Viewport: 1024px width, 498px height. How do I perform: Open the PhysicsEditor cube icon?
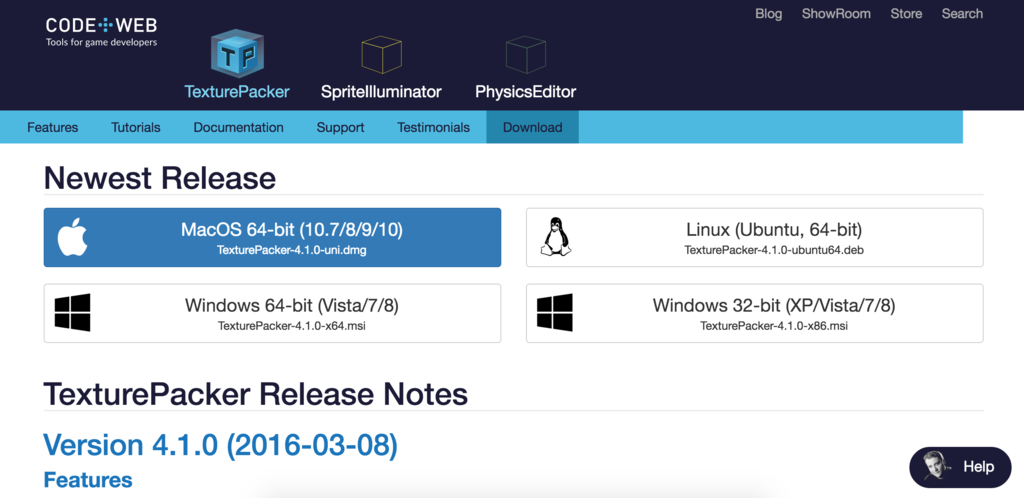(x=526, y=54)
